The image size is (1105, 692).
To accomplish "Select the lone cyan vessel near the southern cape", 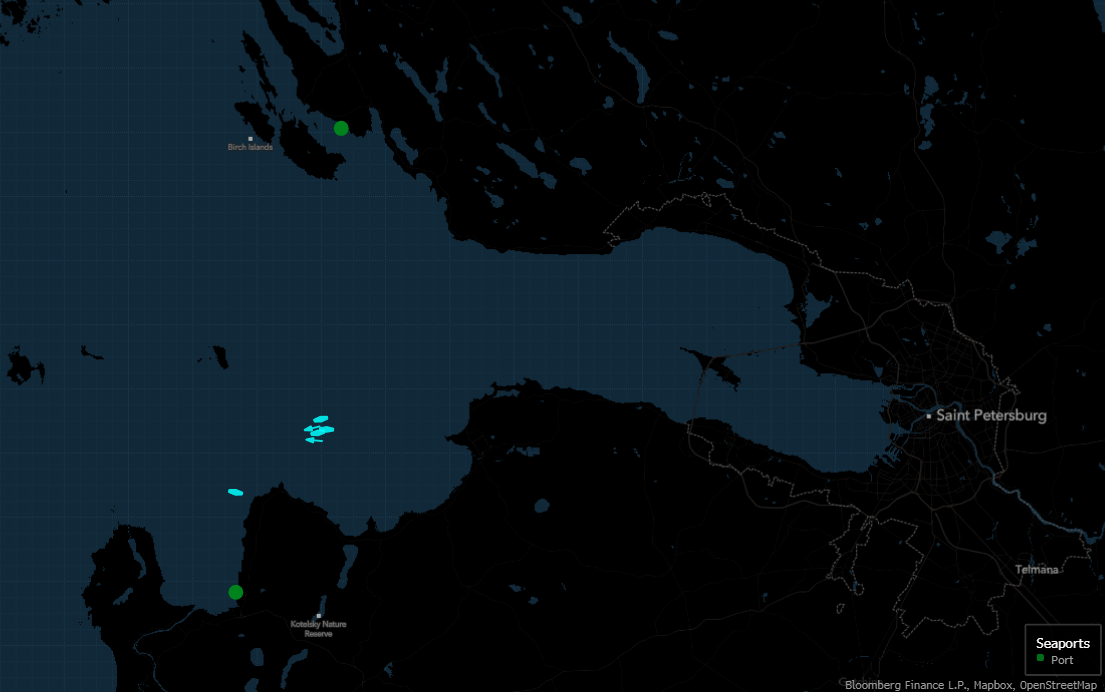I will [235, 492].
